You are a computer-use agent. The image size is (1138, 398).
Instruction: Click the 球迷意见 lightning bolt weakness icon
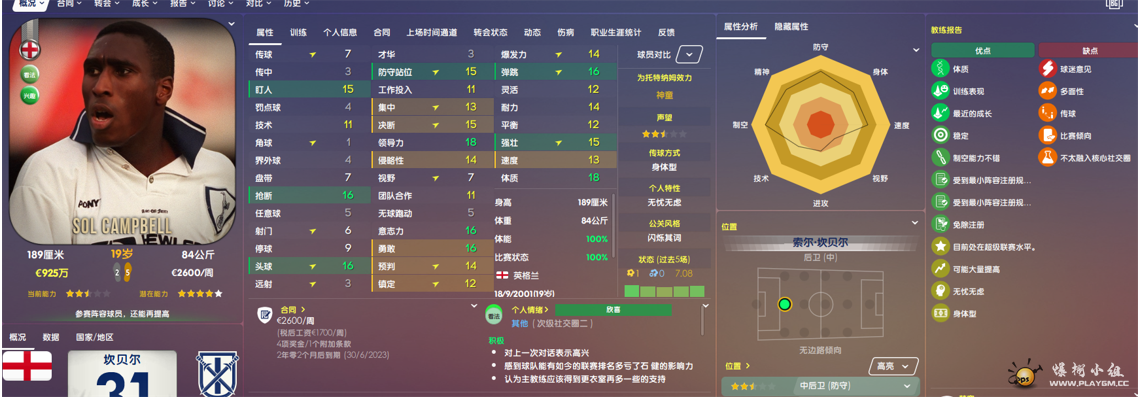pos(1047,69)
